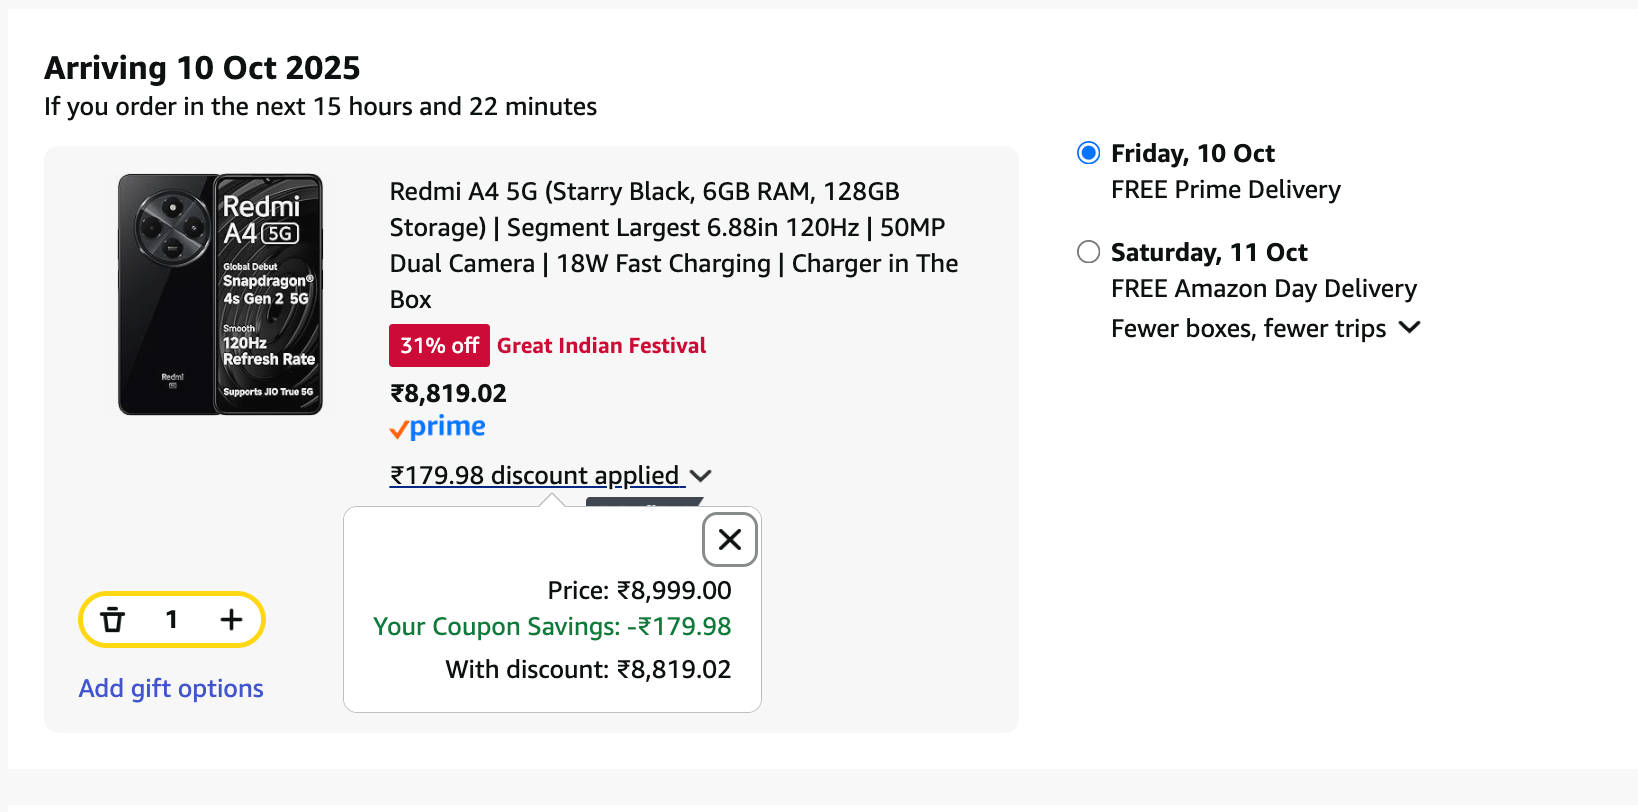The height and width of the screenshot is (812, 1638).
Task: Click the Add gift options link
Action: click(x=171, y=688)
